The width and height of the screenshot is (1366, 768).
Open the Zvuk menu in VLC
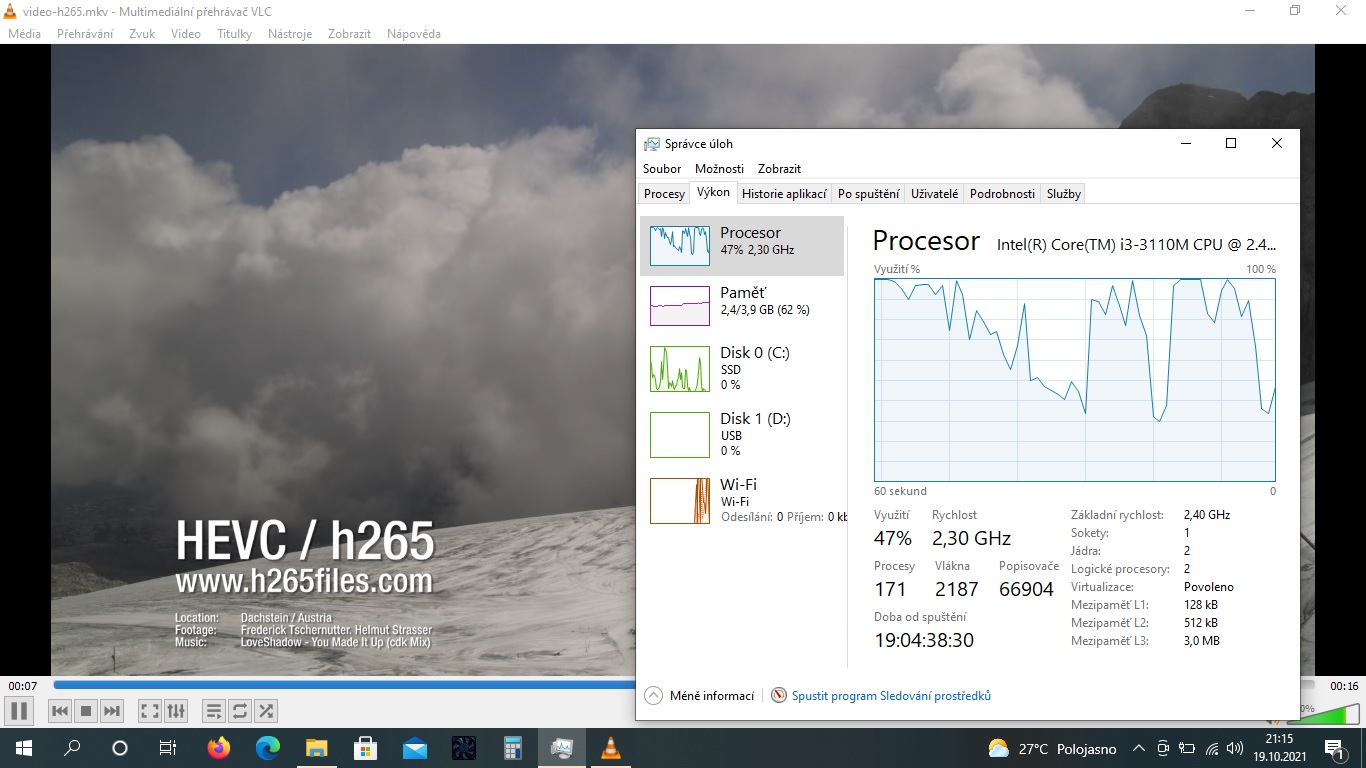[142, 34]
